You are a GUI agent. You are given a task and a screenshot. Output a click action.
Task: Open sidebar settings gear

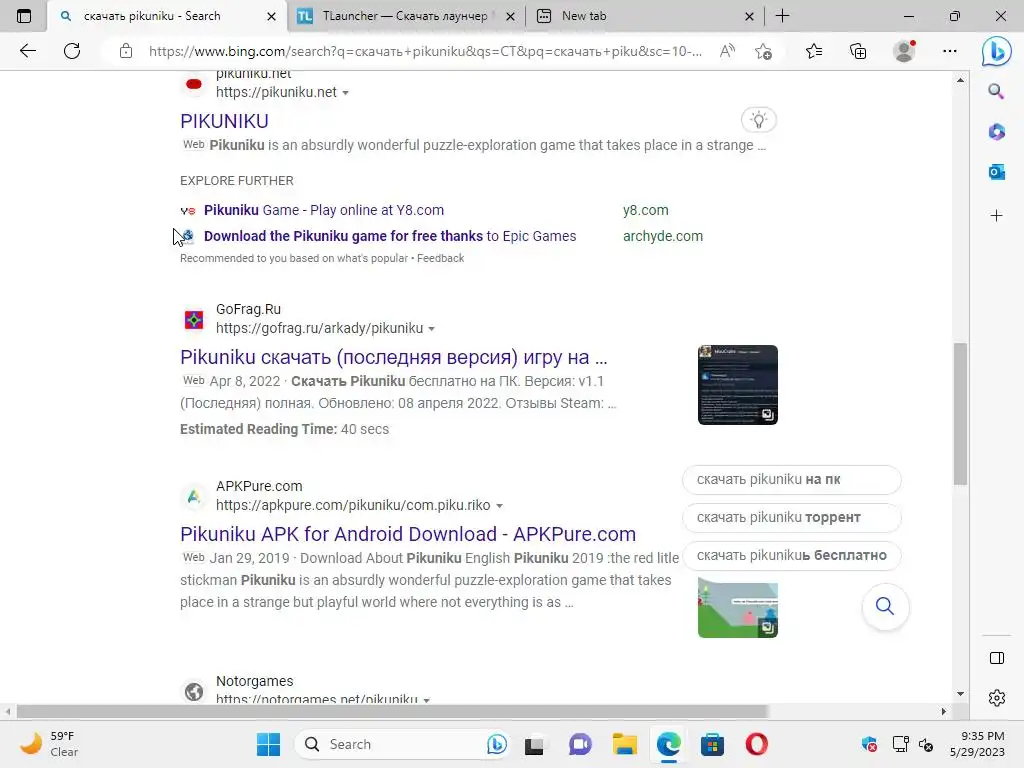tap(997, 698)
